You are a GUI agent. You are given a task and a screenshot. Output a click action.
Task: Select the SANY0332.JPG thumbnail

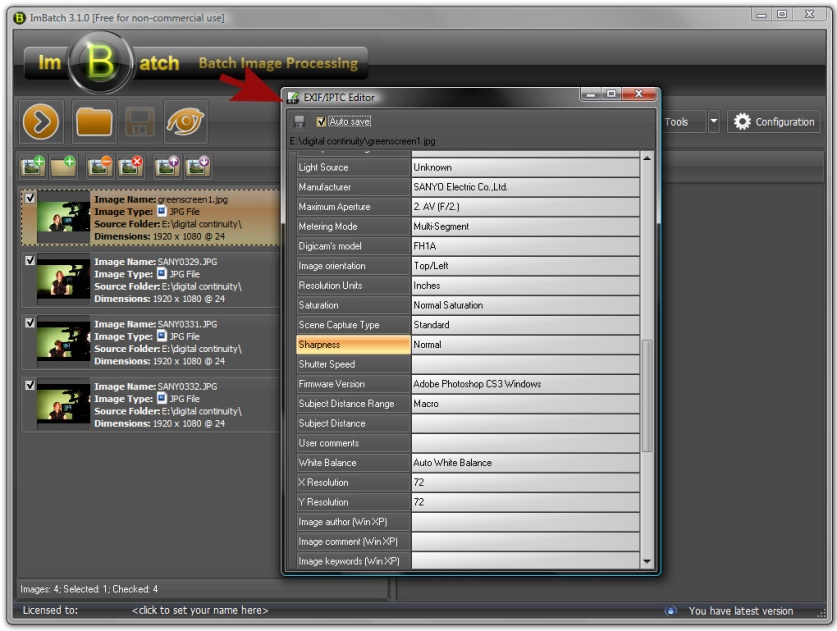click(x=63, y=404)
